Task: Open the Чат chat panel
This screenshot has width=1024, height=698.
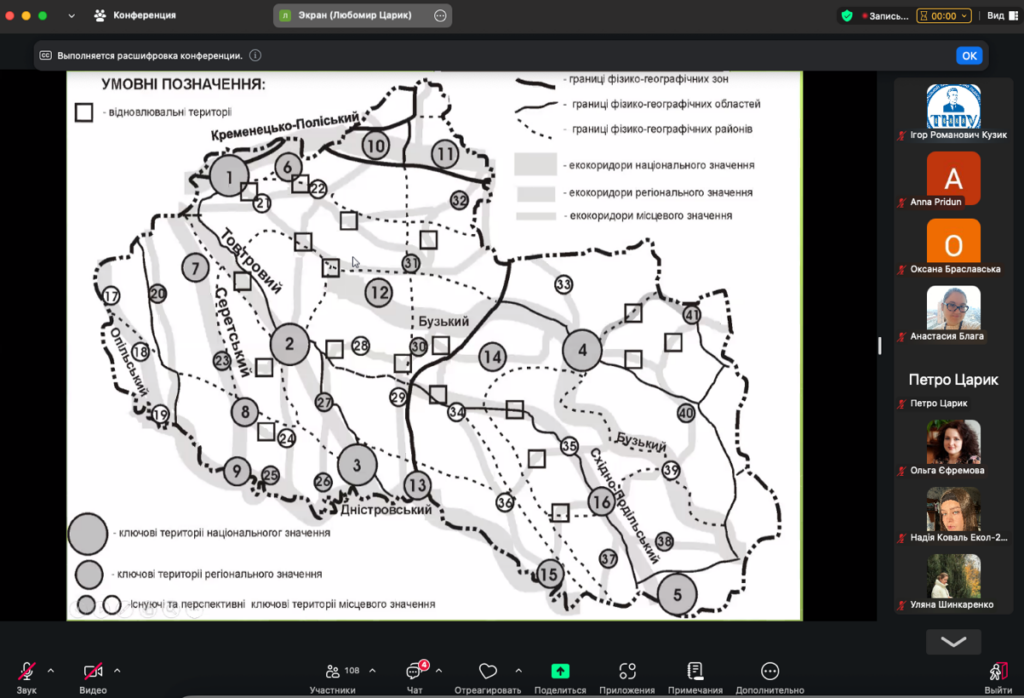Action: coord(414,672)
